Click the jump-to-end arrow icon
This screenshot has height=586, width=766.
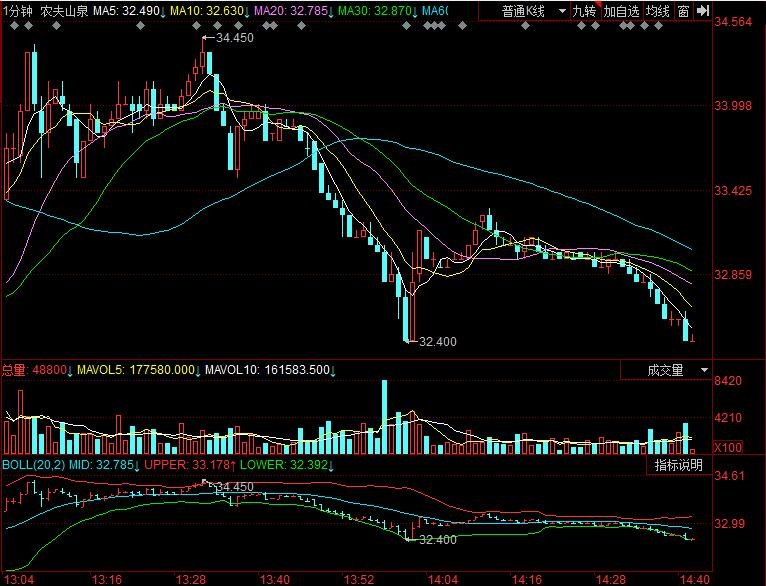tap(703, 11)
